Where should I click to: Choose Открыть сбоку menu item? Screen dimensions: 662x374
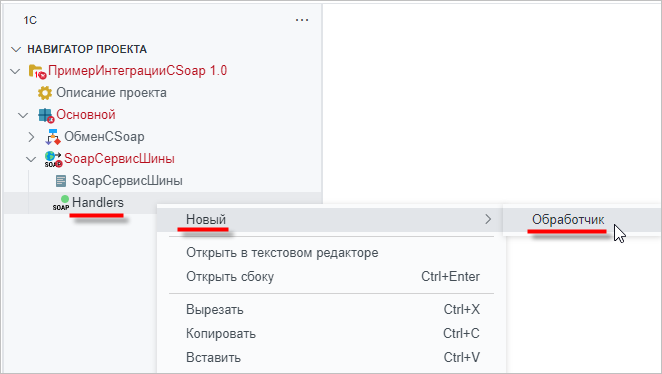pyautogui.click(x=331, y=276)
